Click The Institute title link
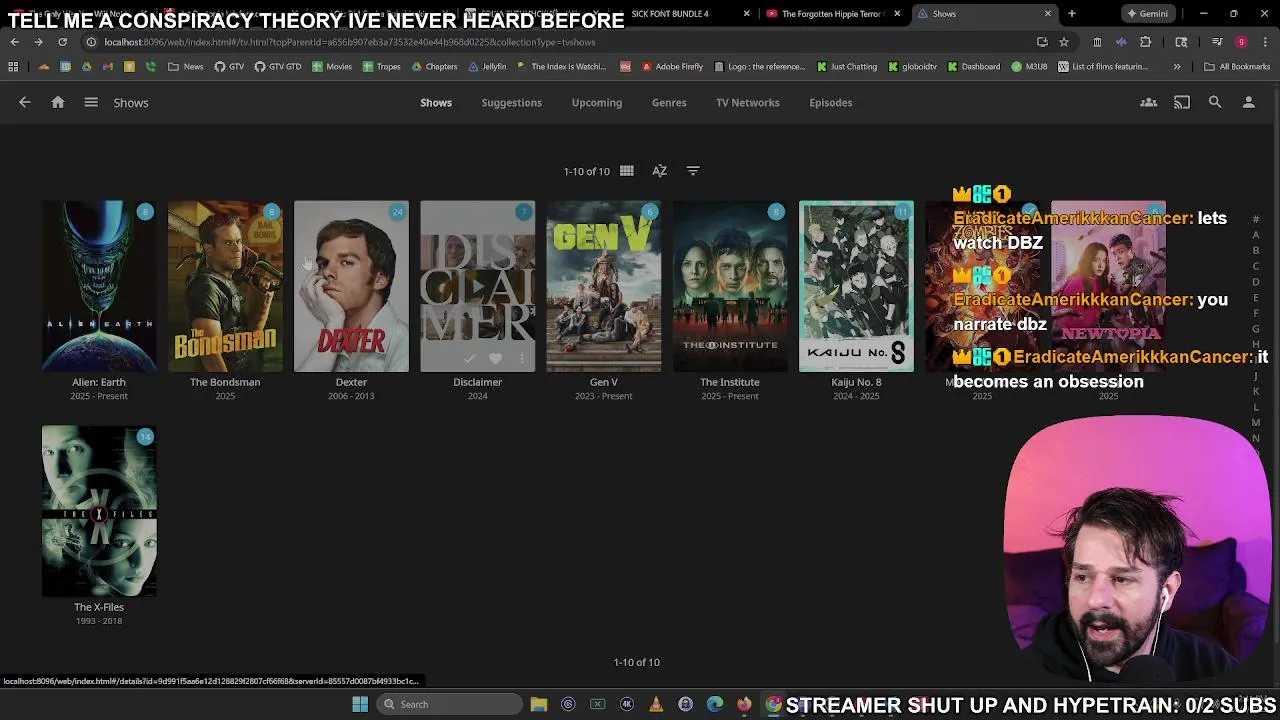 [730, 382]
